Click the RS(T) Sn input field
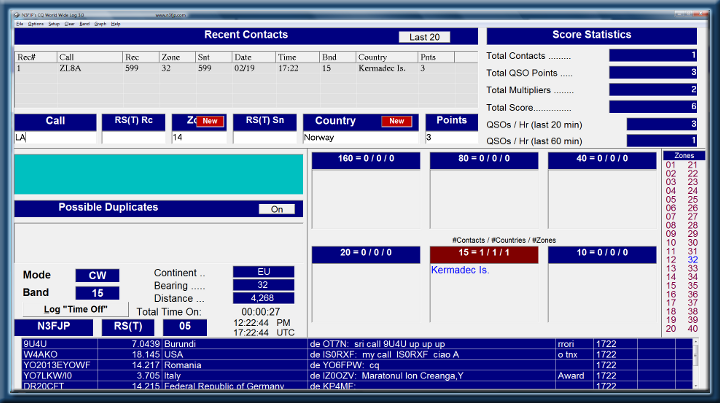 (x=265, y=138)
